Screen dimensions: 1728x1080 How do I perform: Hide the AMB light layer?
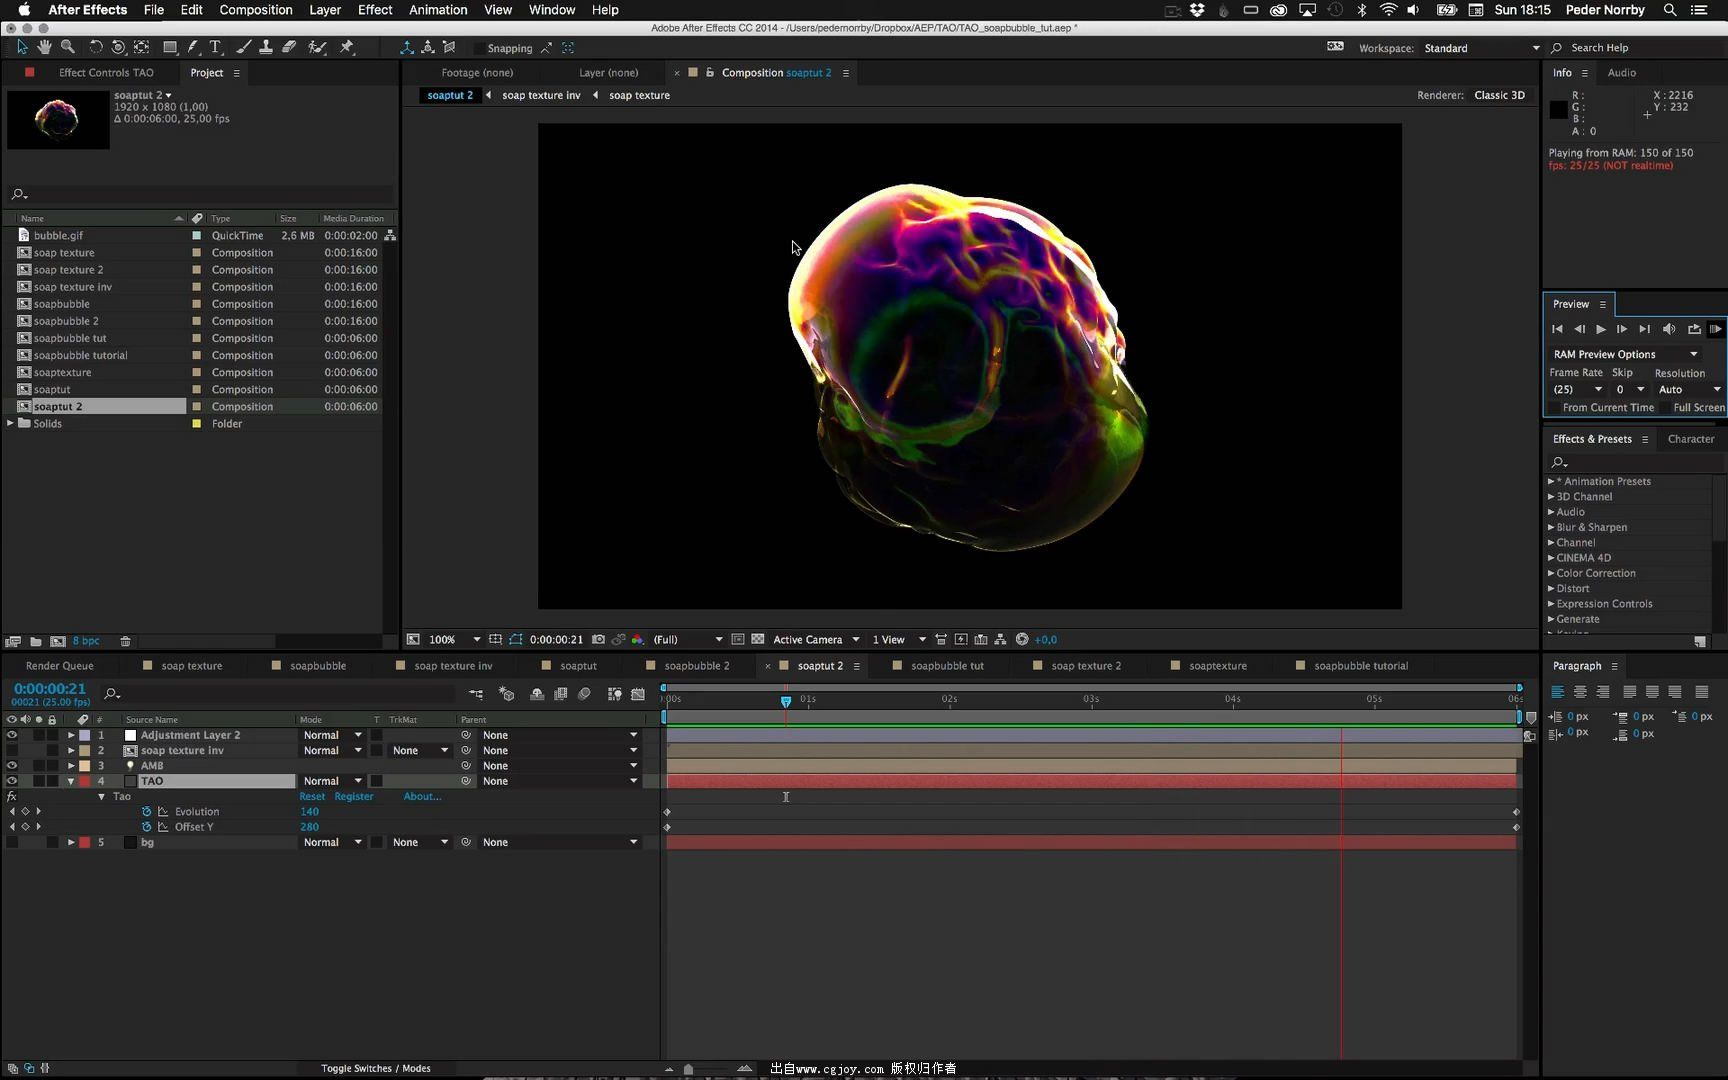12,766
